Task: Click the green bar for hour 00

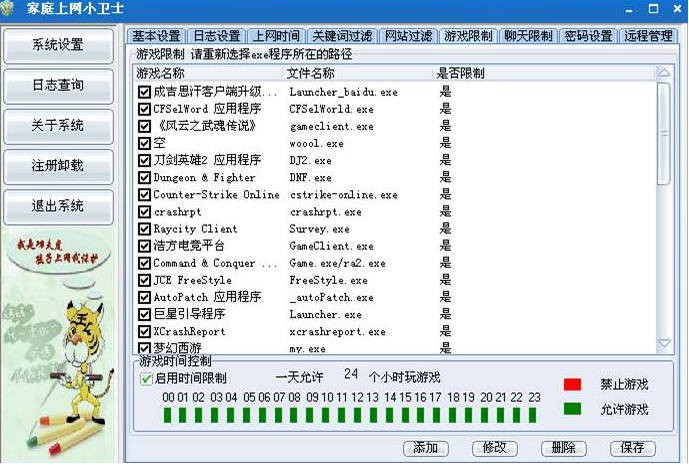Action: click(x=167, y=415)
